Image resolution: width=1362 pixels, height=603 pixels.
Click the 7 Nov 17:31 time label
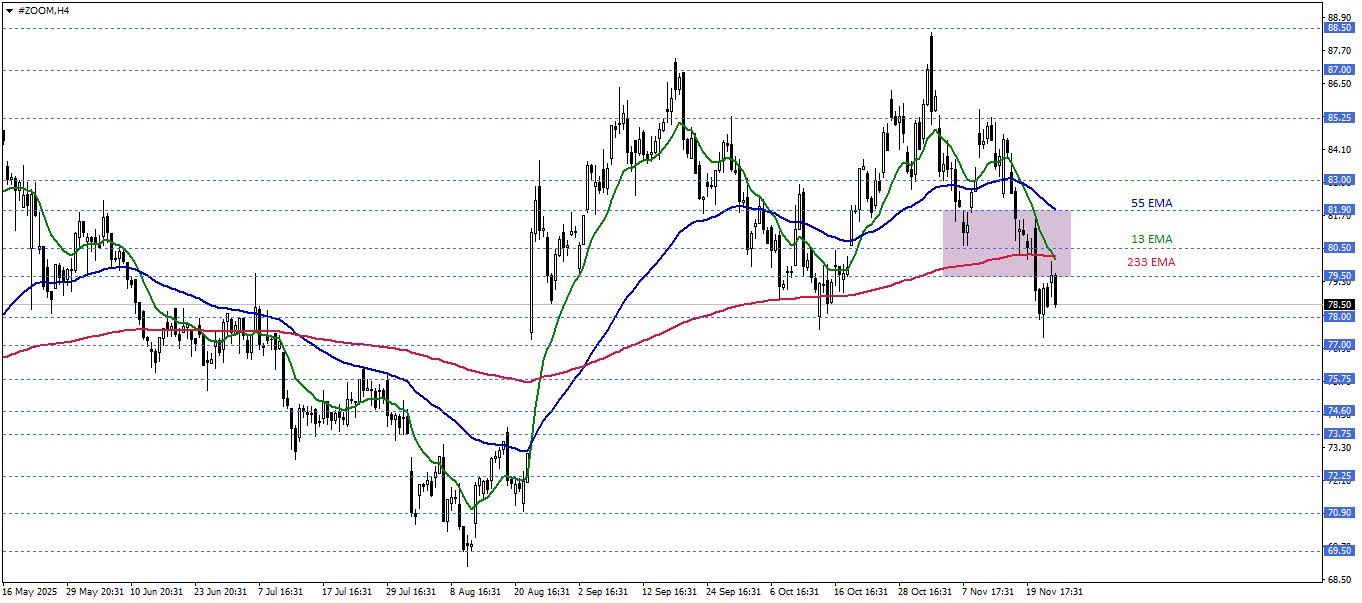(987, 592)
